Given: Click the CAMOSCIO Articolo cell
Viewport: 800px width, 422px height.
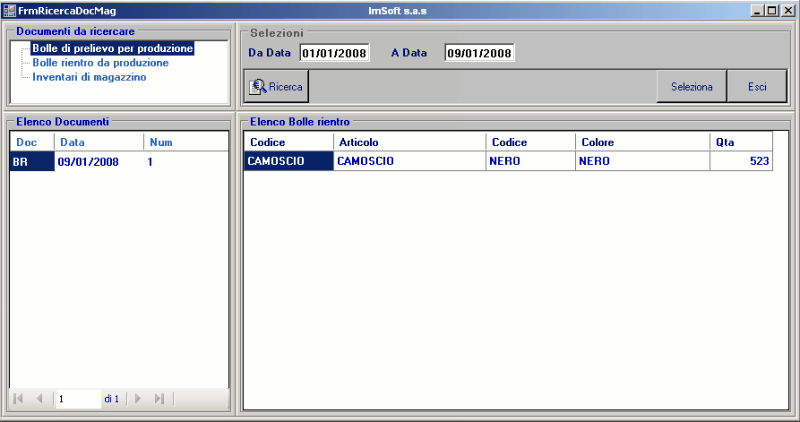Looking at the screenshot, I should click(409, 161).
